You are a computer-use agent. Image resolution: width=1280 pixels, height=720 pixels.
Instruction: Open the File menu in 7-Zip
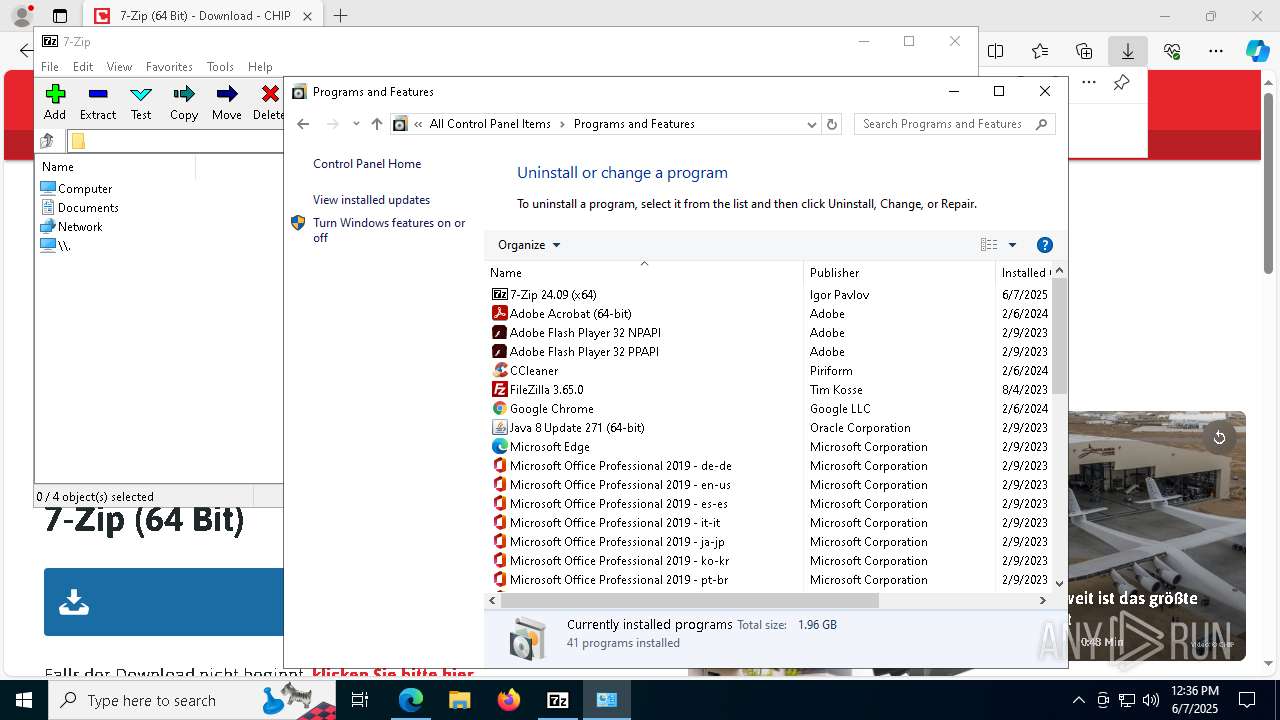(50, 67)
